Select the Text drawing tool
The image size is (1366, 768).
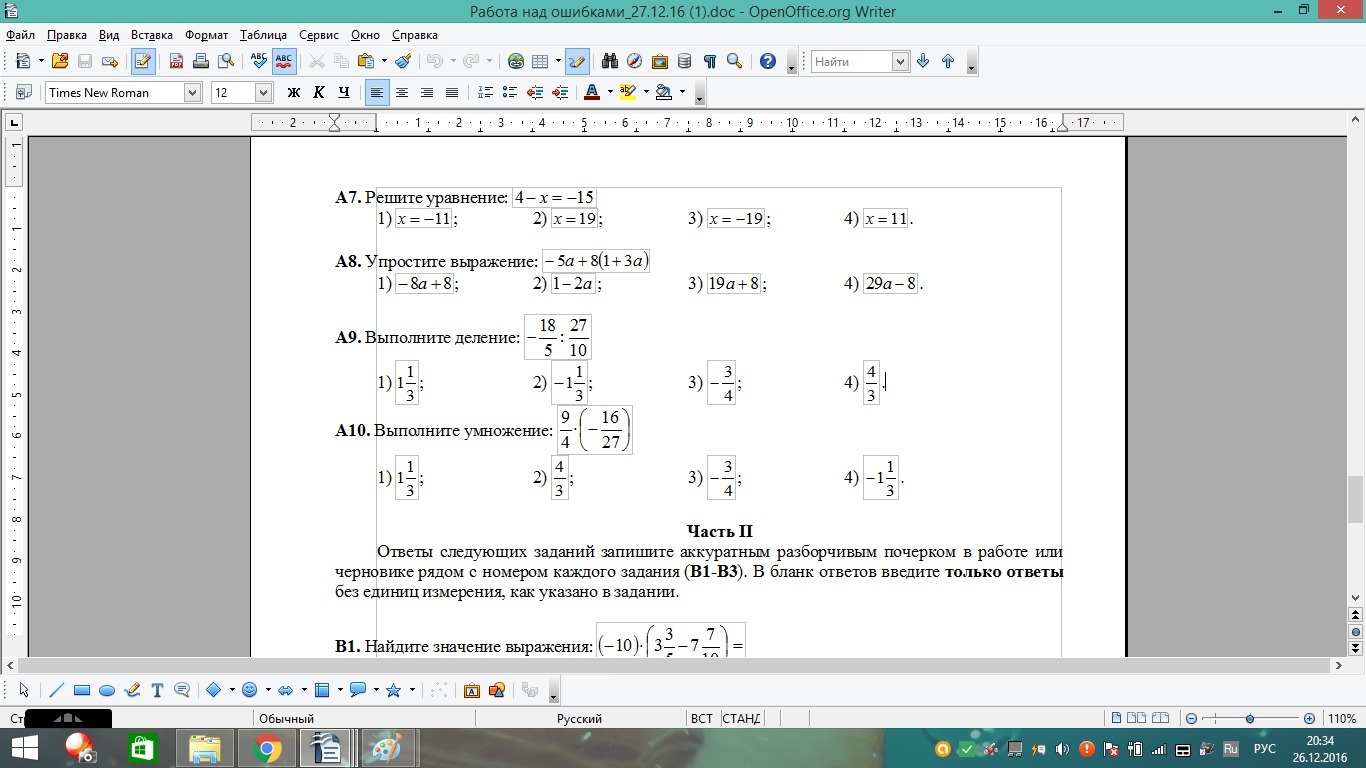[157, 690]
